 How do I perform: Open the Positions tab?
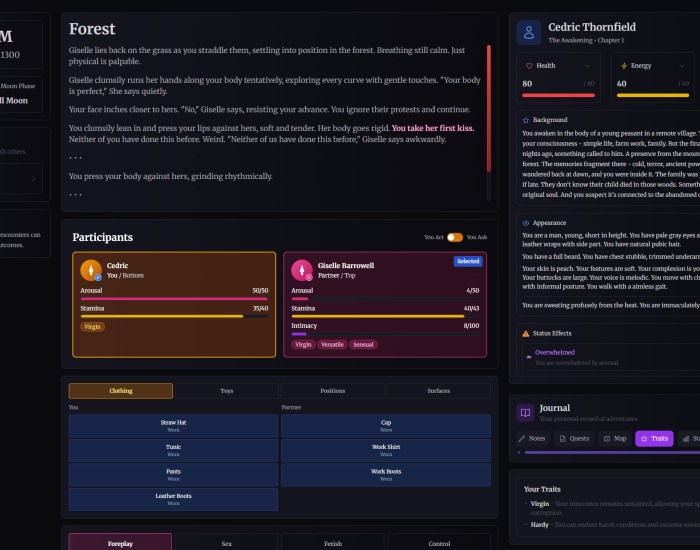coord(332,391)
